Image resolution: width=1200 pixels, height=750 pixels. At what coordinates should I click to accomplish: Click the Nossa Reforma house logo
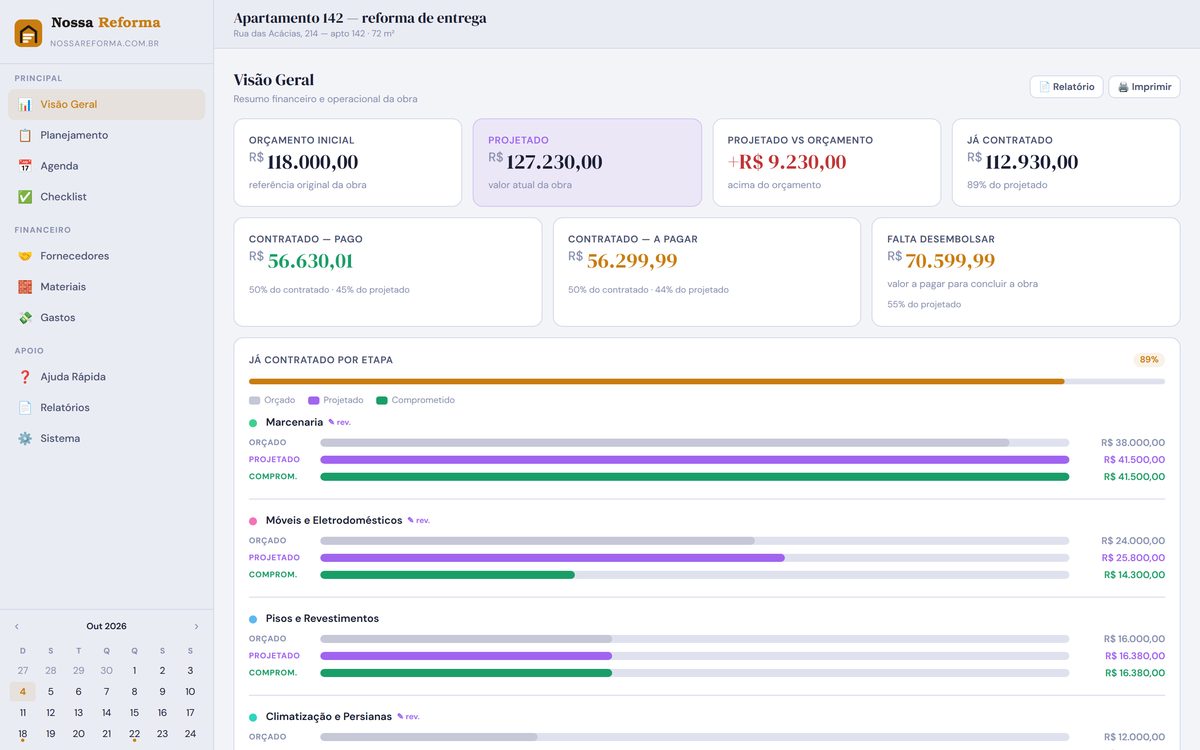click(28, 33)
